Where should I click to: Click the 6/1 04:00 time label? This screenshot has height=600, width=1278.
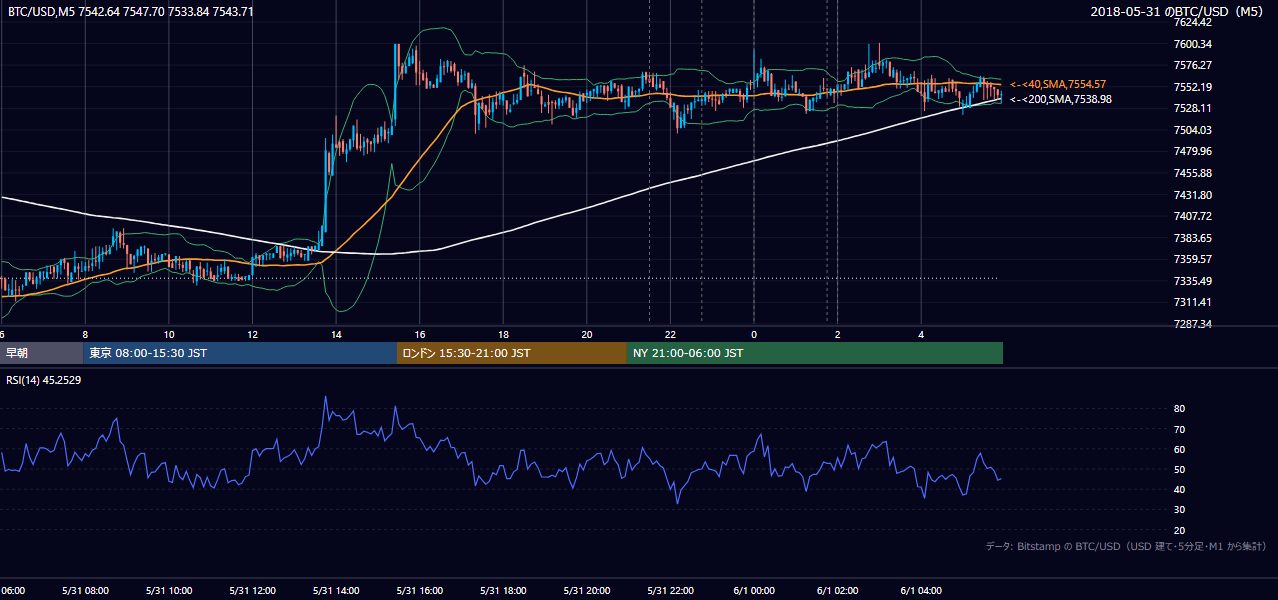tap(922, 591)
